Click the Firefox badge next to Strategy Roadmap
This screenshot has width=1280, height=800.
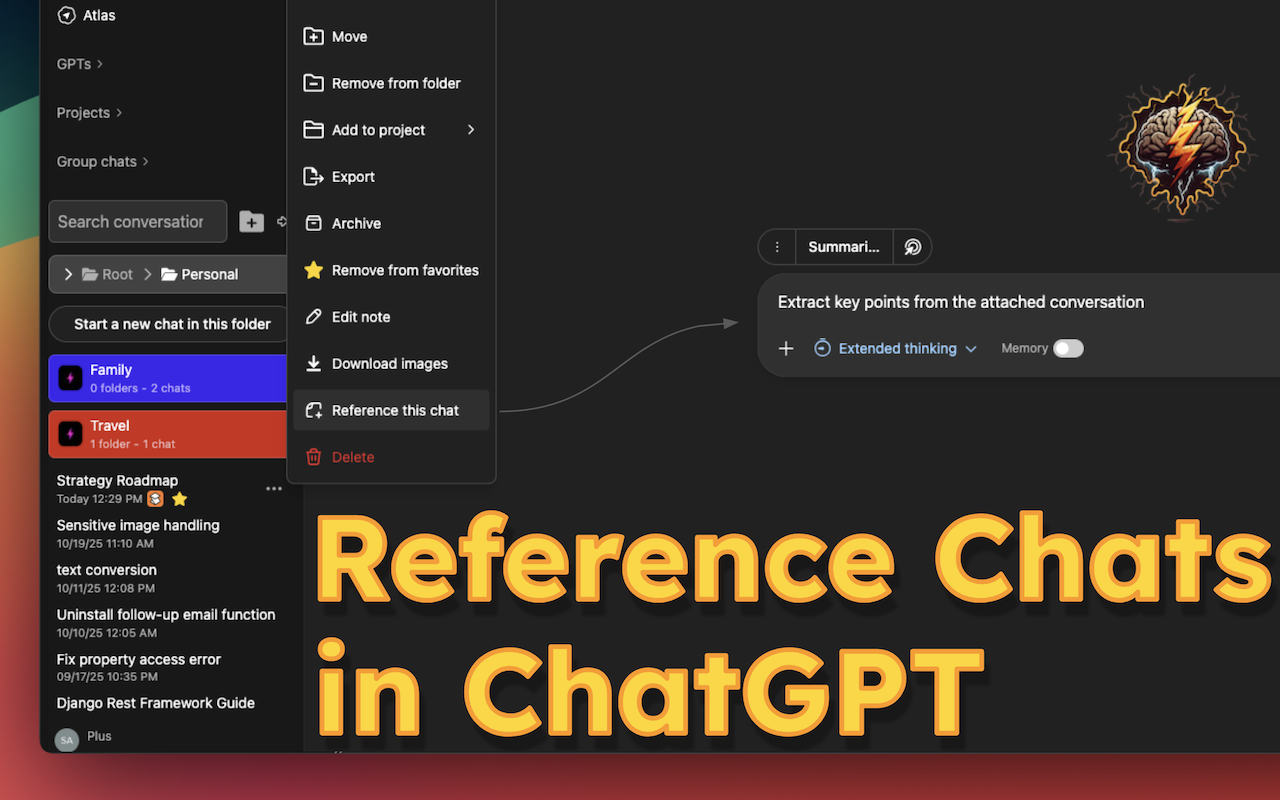156,498
